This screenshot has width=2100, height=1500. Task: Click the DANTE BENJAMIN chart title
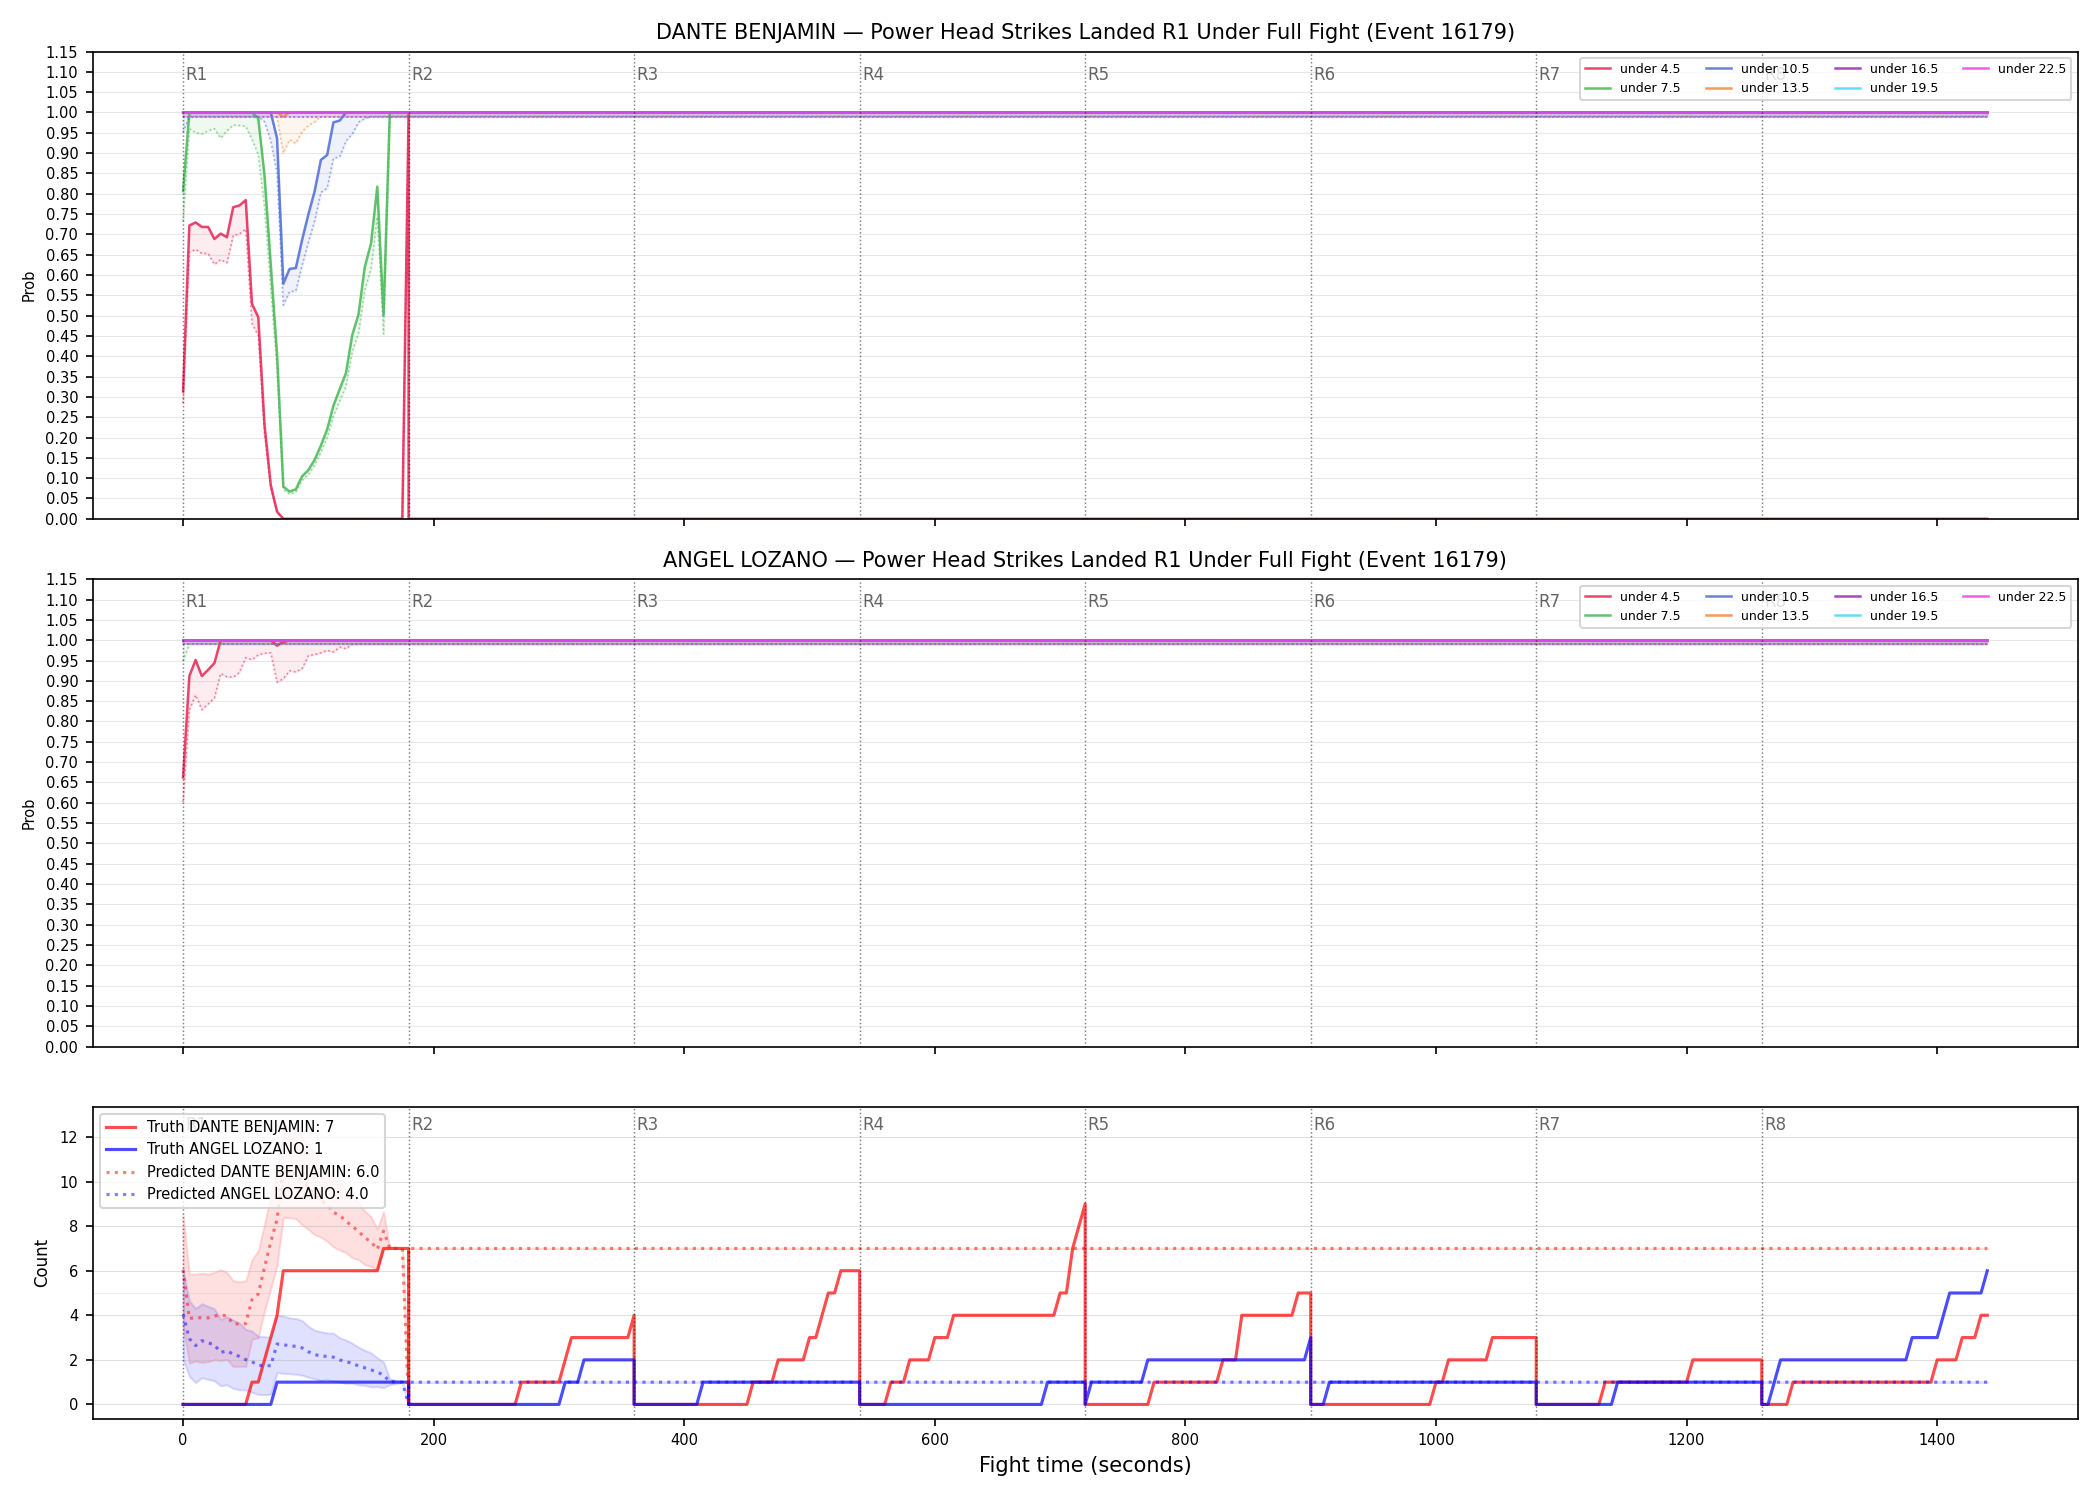[x=1085, y=32]
